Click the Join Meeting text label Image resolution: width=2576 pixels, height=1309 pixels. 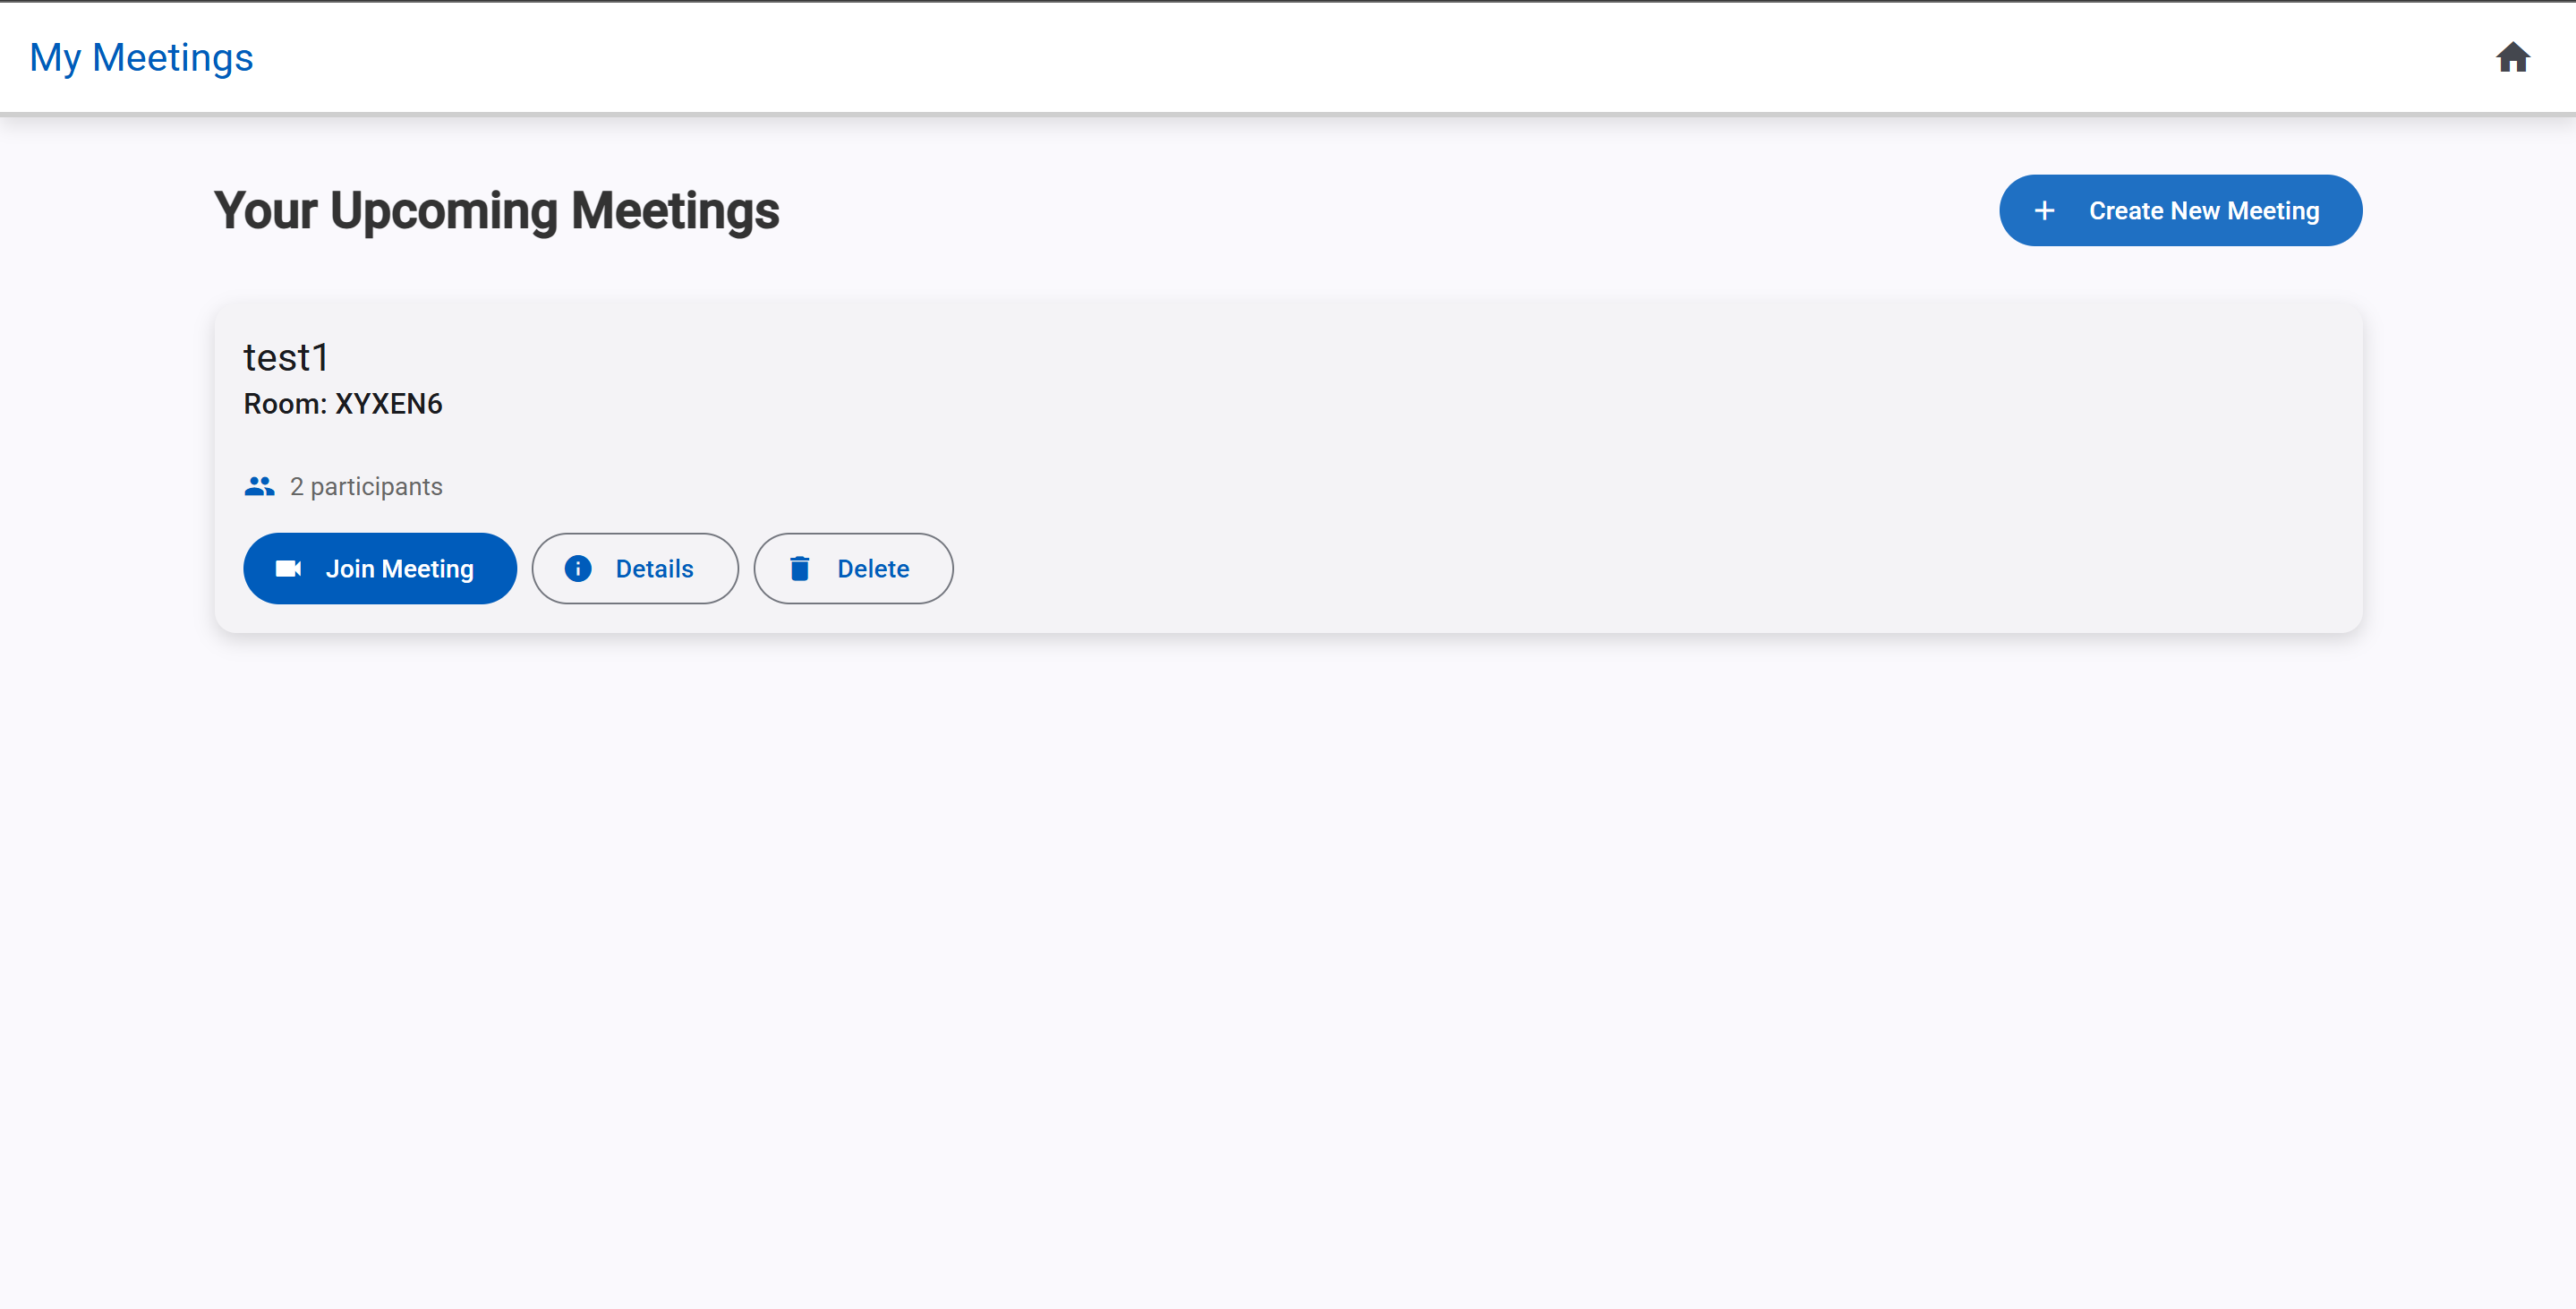tap(399, 569)
